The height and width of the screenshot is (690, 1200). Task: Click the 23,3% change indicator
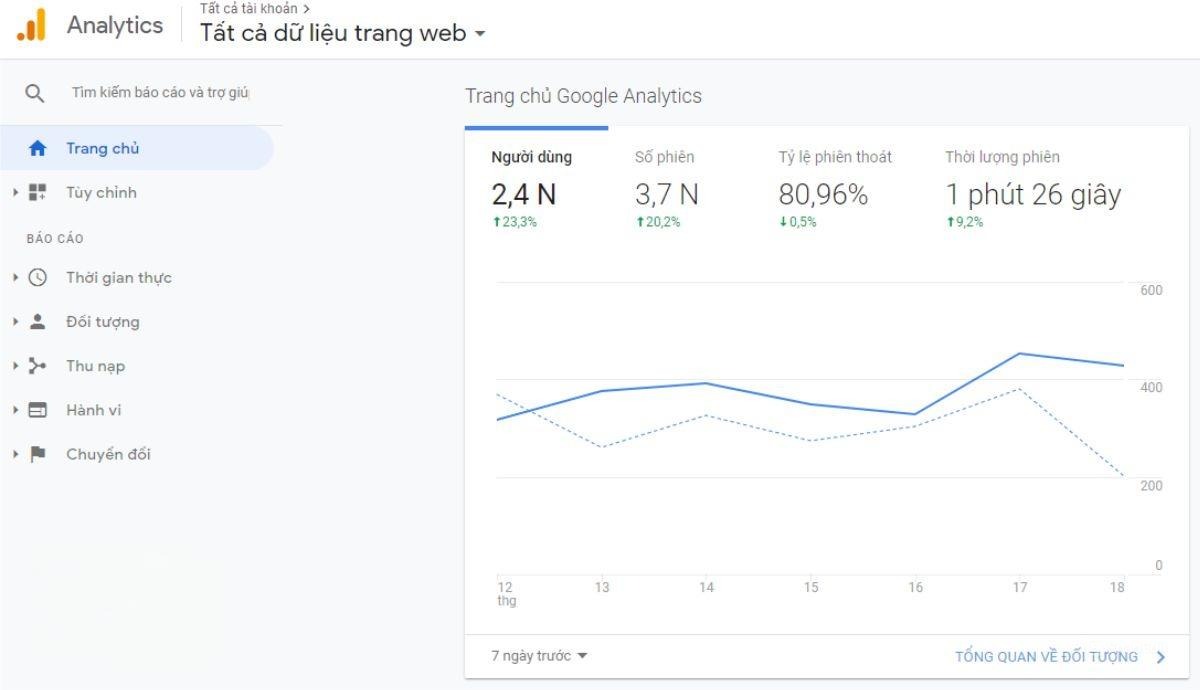point(514,222)
